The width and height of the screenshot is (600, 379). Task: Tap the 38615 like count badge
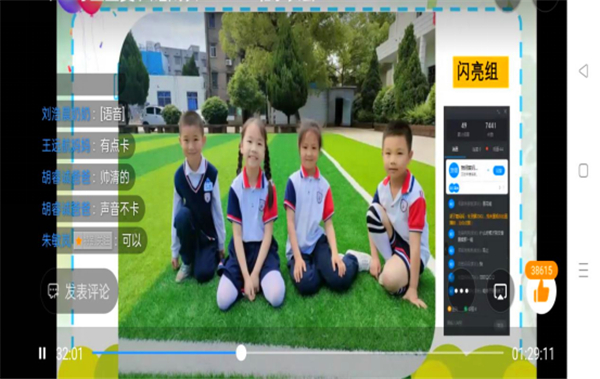pyautogui.click(x=541, y=271)
